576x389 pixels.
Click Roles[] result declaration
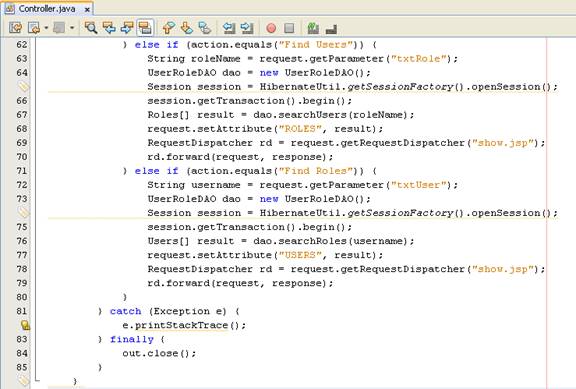190,115
